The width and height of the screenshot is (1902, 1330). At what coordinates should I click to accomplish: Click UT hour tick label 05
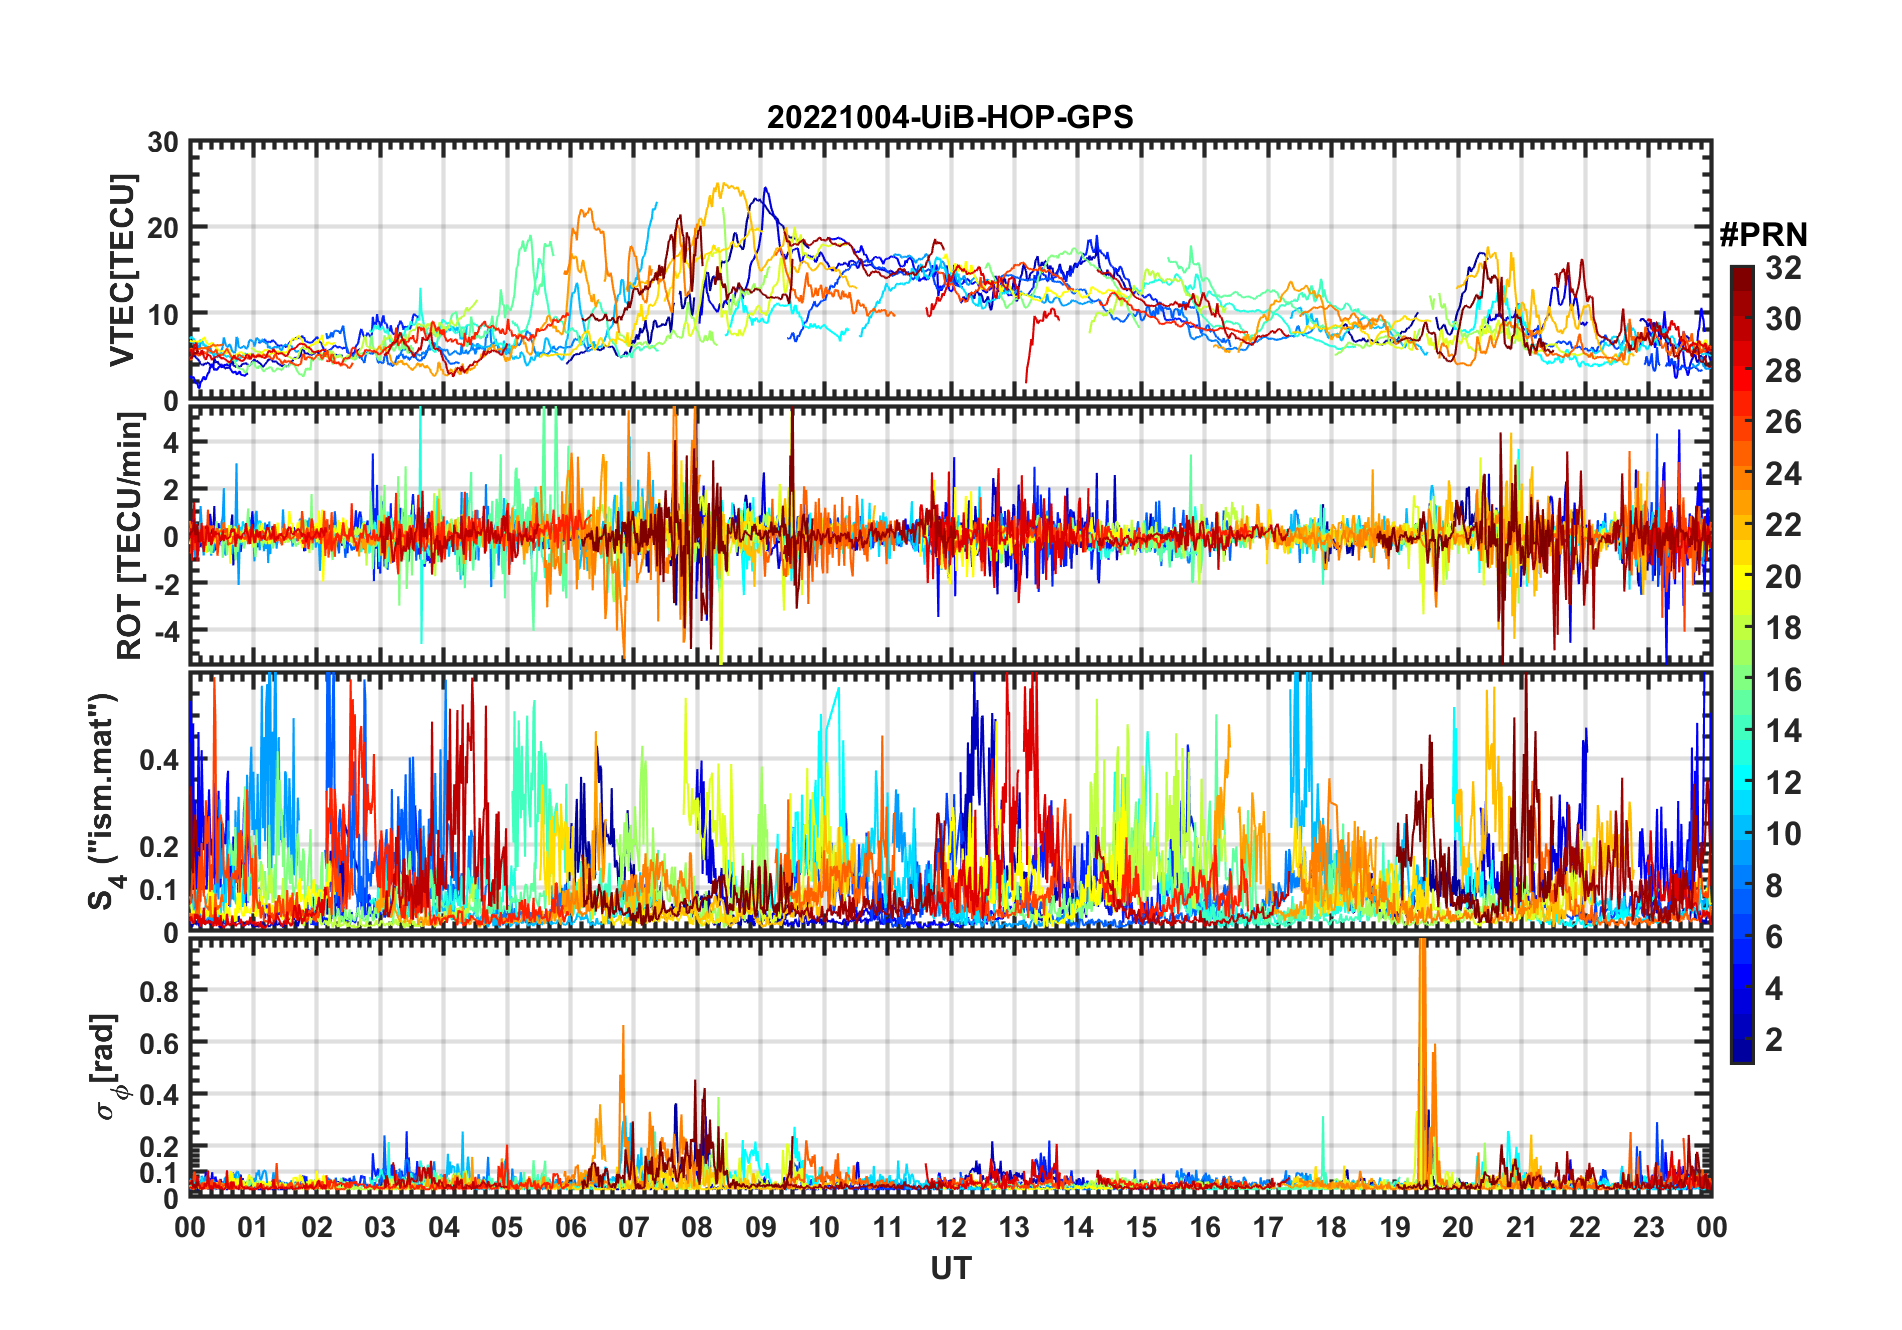tap(507, 1227)
